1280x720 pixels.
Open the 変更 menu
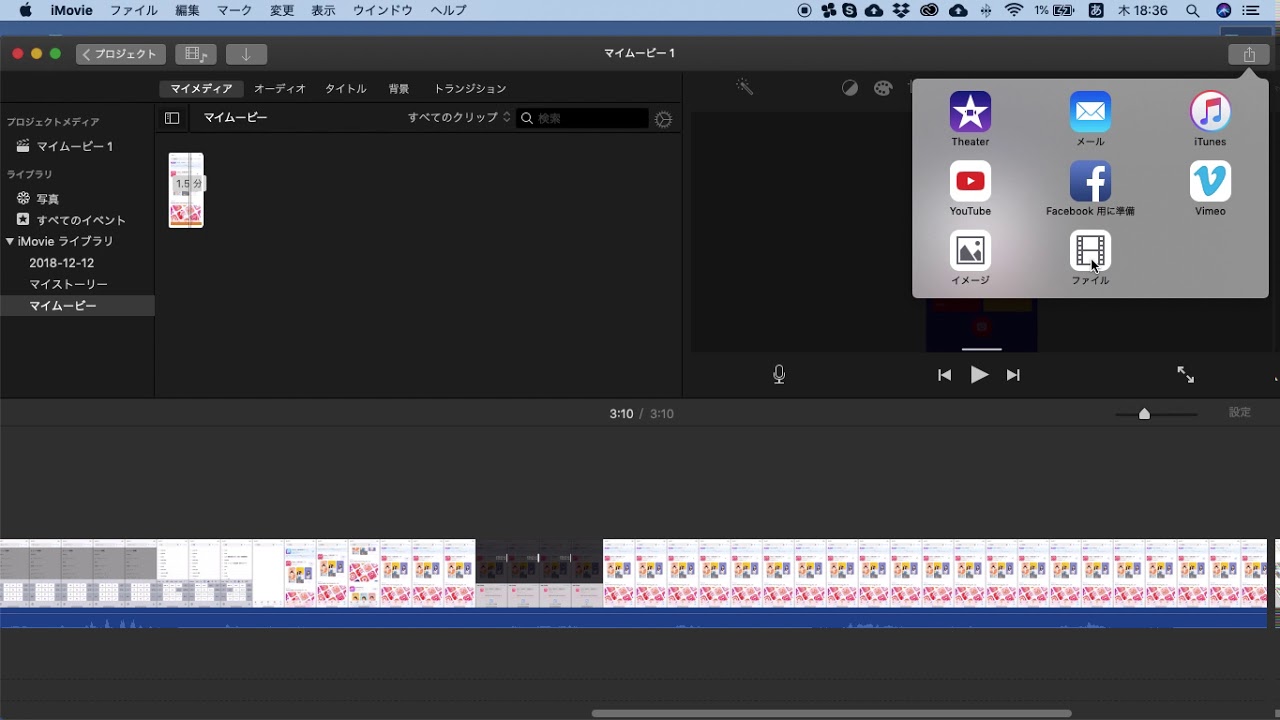(x=282, y=10)
